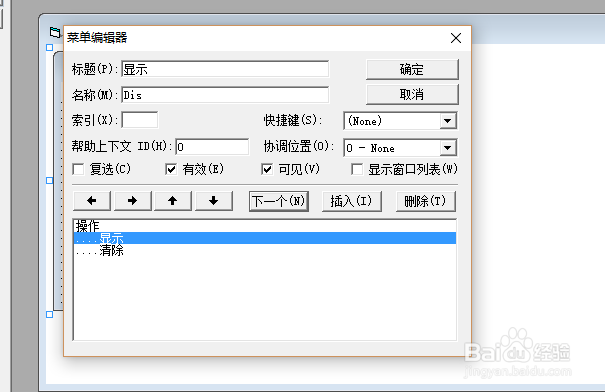Click the 名称(M) text field
The image size is (605, 392).
point(225,95)
